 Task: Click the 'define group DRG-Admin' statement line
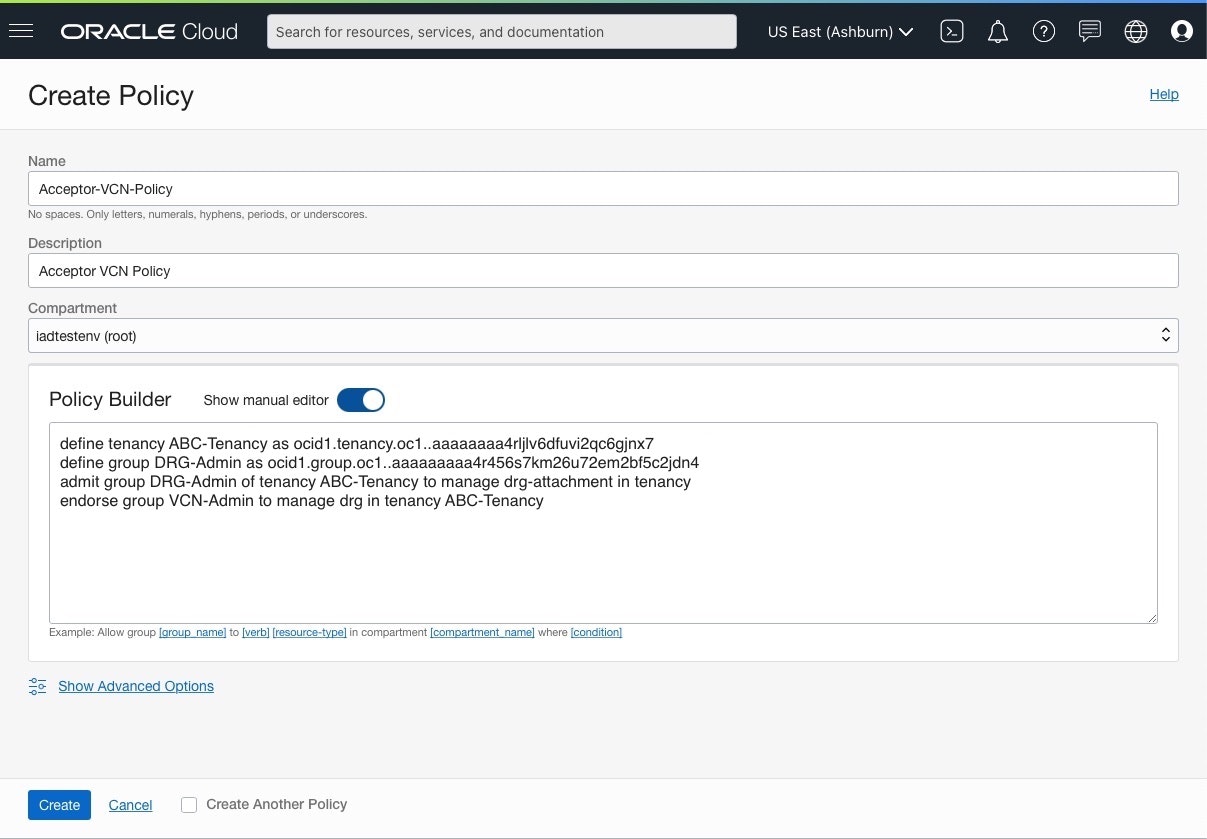click(379, 462)
